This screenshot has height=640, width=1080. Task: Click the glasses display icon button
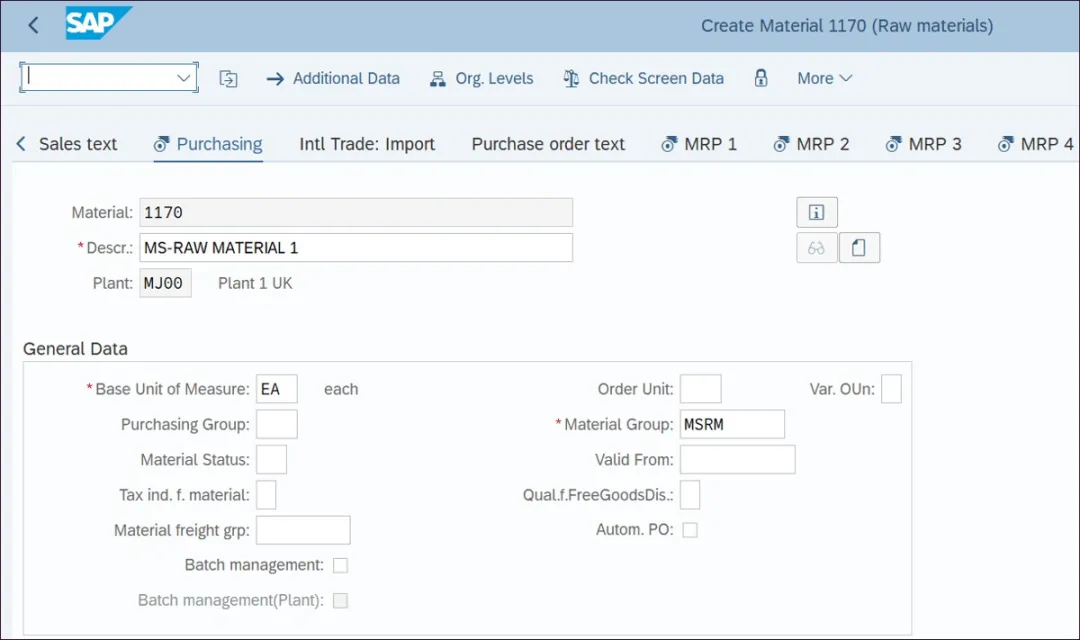point(817,248)
